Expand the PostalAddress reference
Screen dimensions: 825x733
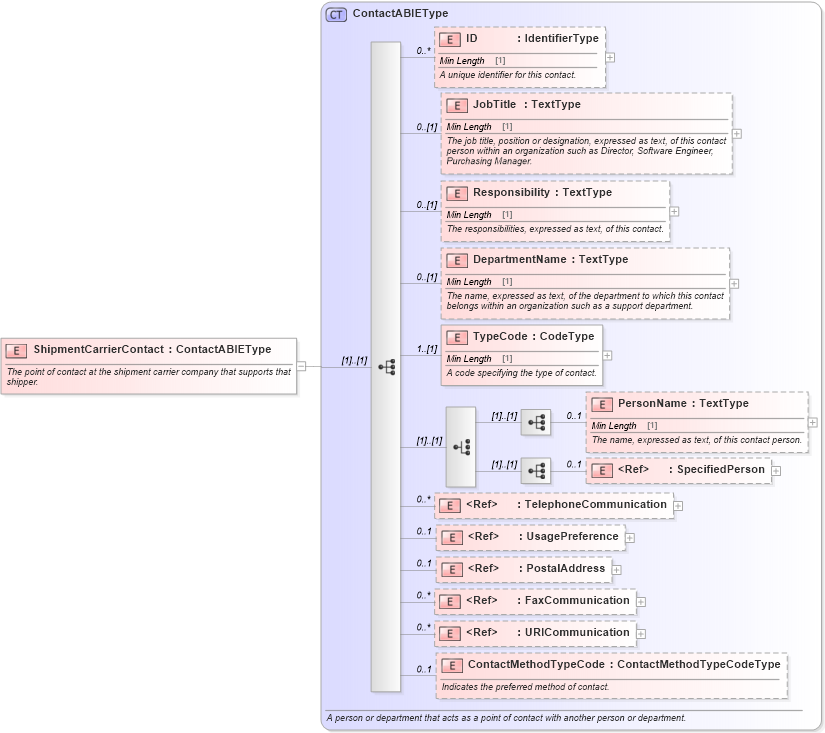click(x=618, y=568)
